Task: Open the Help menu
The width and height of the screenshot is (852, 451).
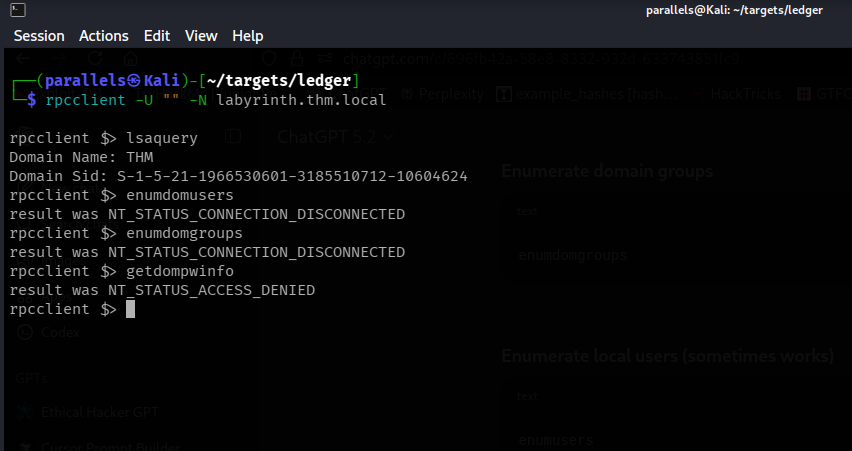Action: click(247, 35)
